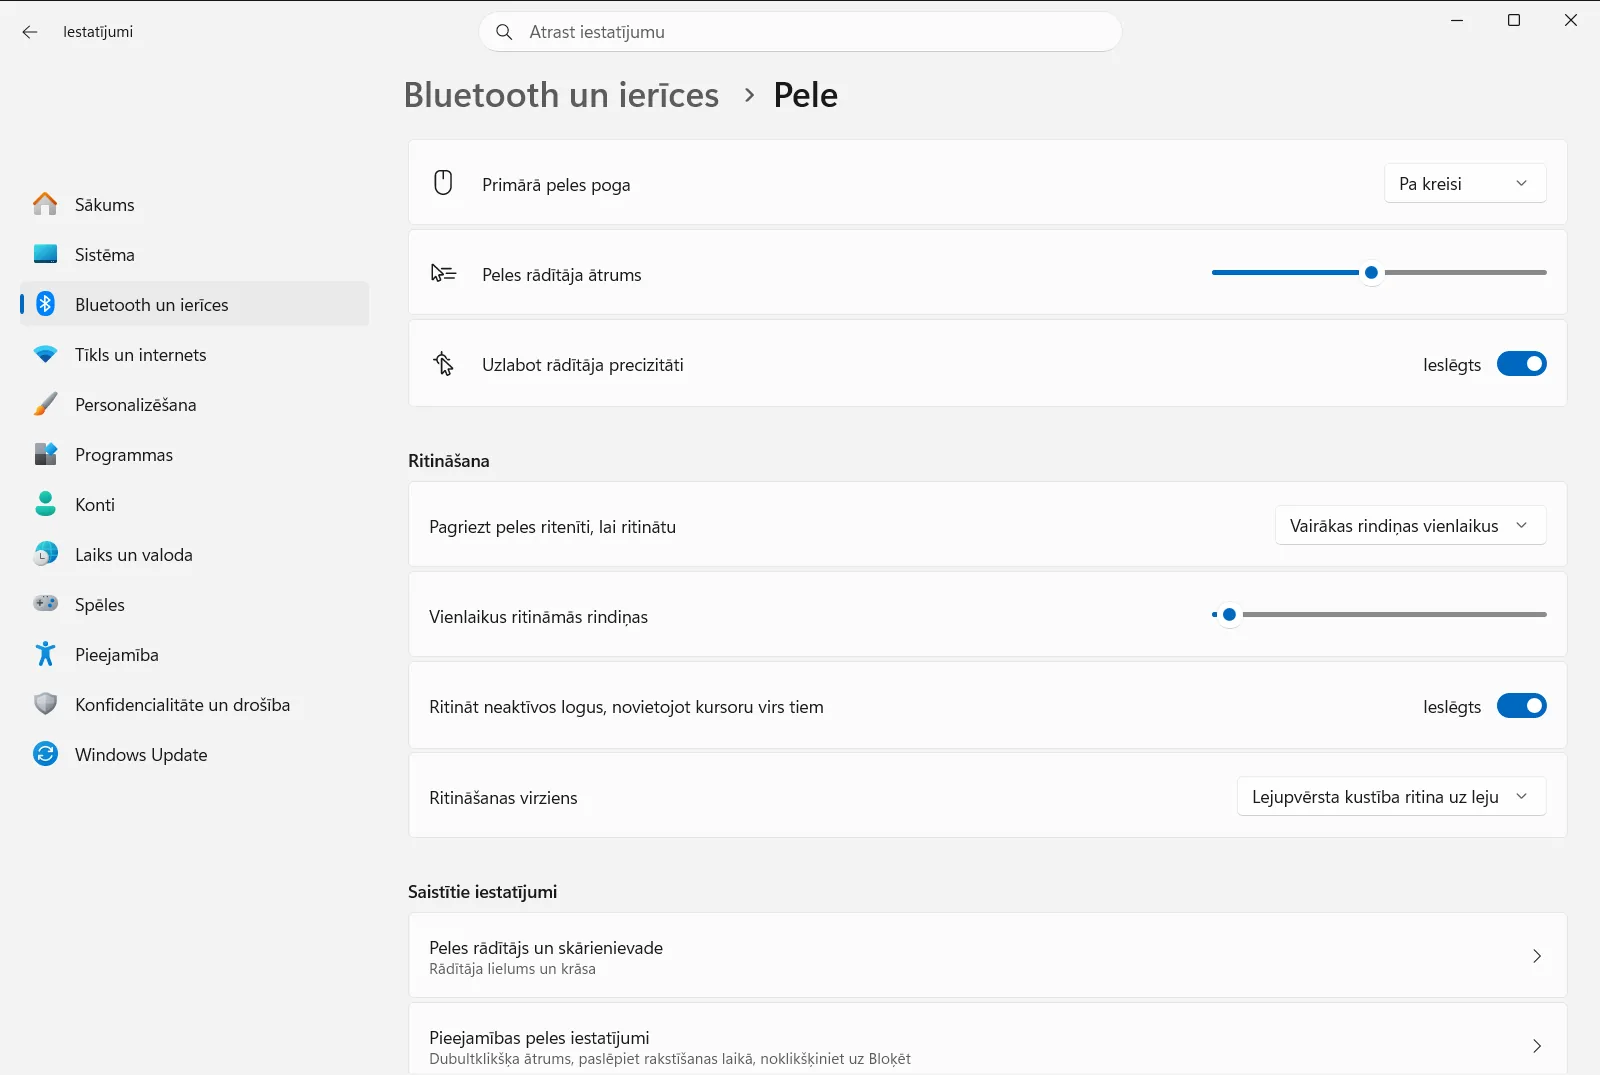Click the Windows Update sync icon
The width and height of the screenshot is (1600, 1075).
45,754
